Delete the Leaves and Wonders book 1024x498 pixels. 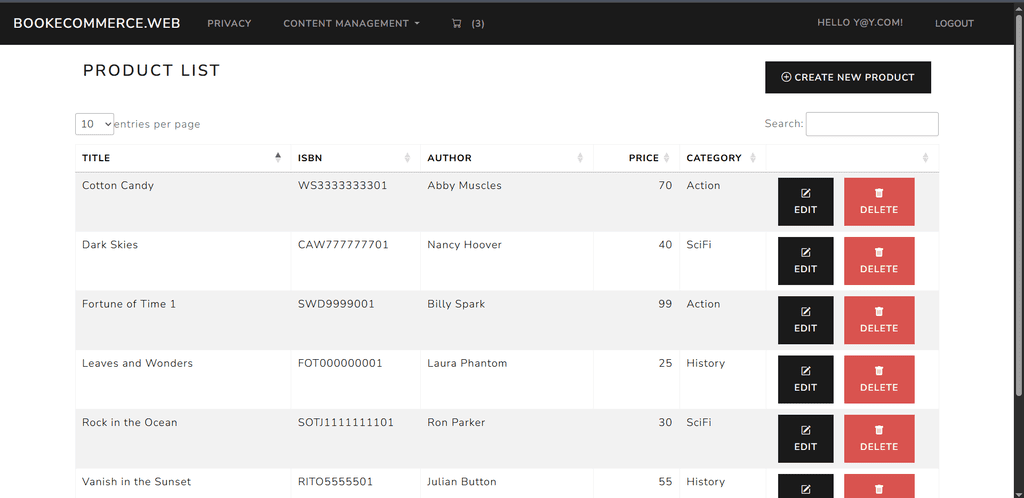point(879,380)
